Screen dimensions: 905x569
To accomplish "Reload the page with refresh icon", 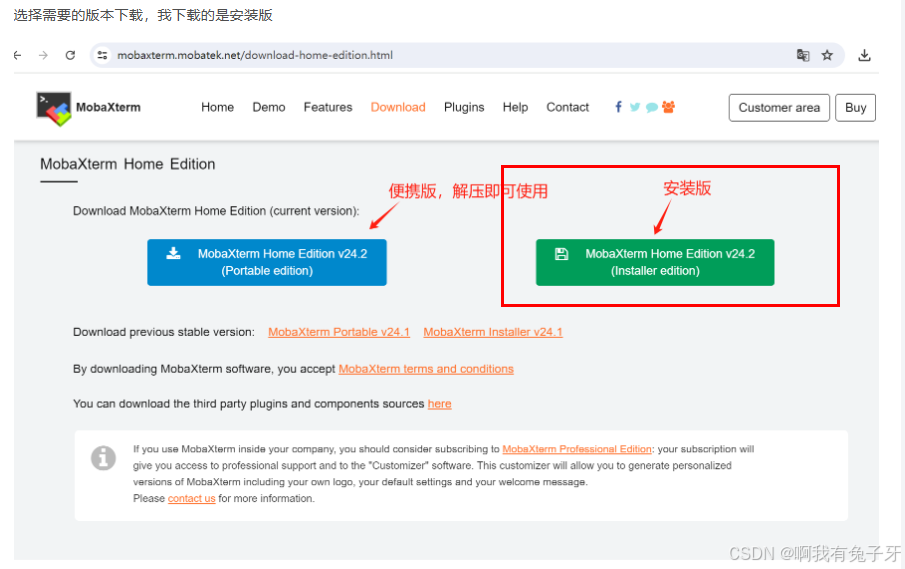I will tap(70, 55).
